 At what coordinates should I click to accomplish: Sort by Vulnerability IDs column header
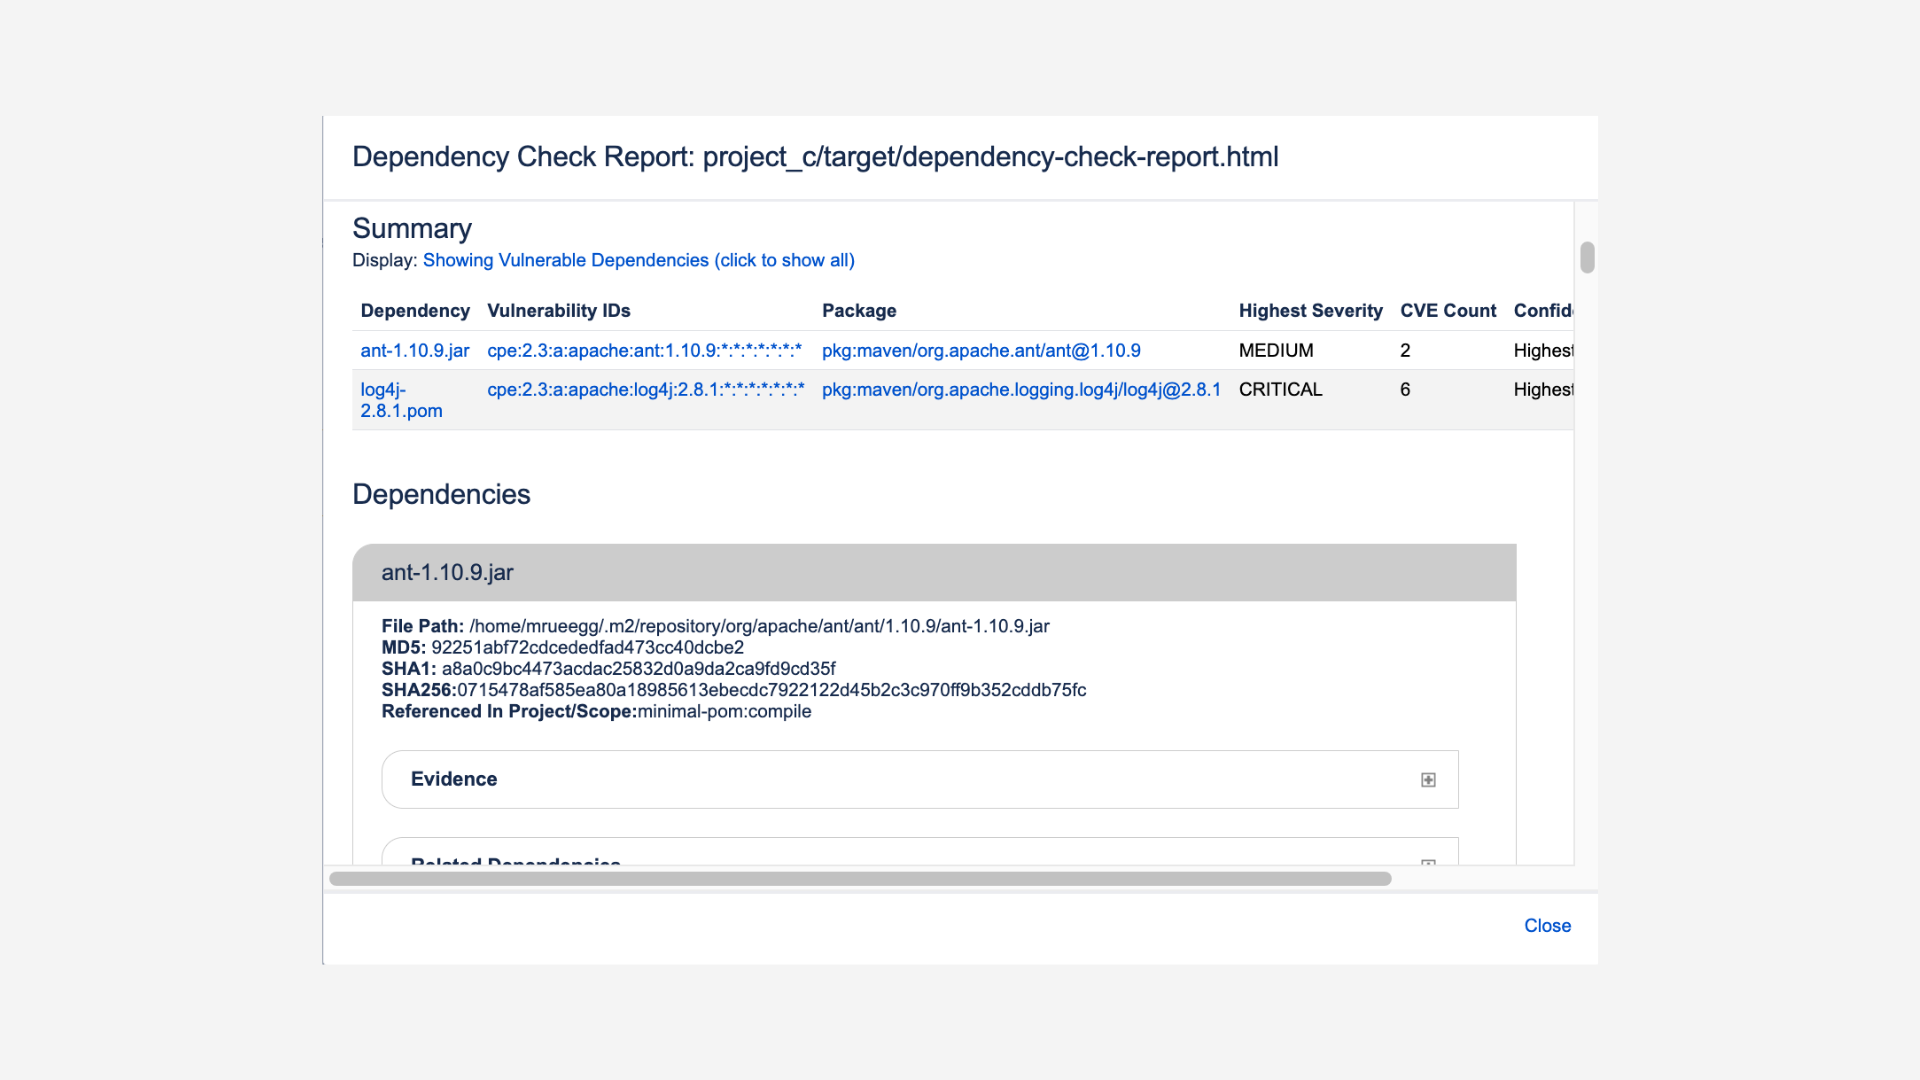point(558,311)
